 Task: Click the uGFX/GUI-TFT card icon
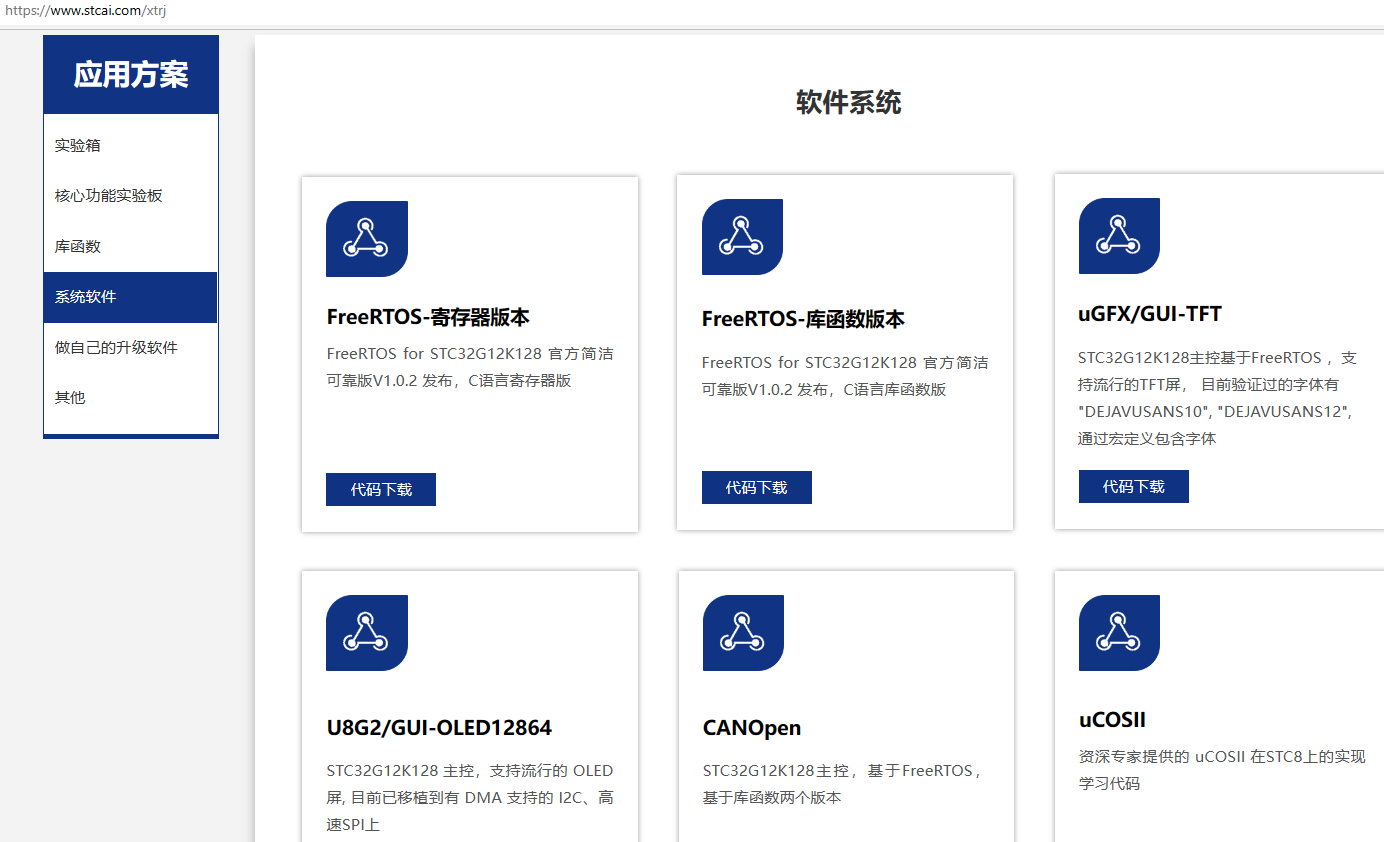(x=1119, y=236)
